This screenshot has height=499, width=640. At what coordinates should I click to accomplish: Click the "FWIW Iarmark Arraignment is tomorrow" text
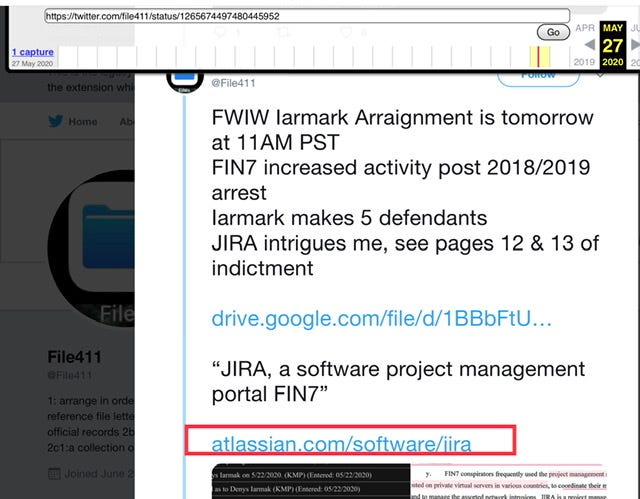pos(402,118)
